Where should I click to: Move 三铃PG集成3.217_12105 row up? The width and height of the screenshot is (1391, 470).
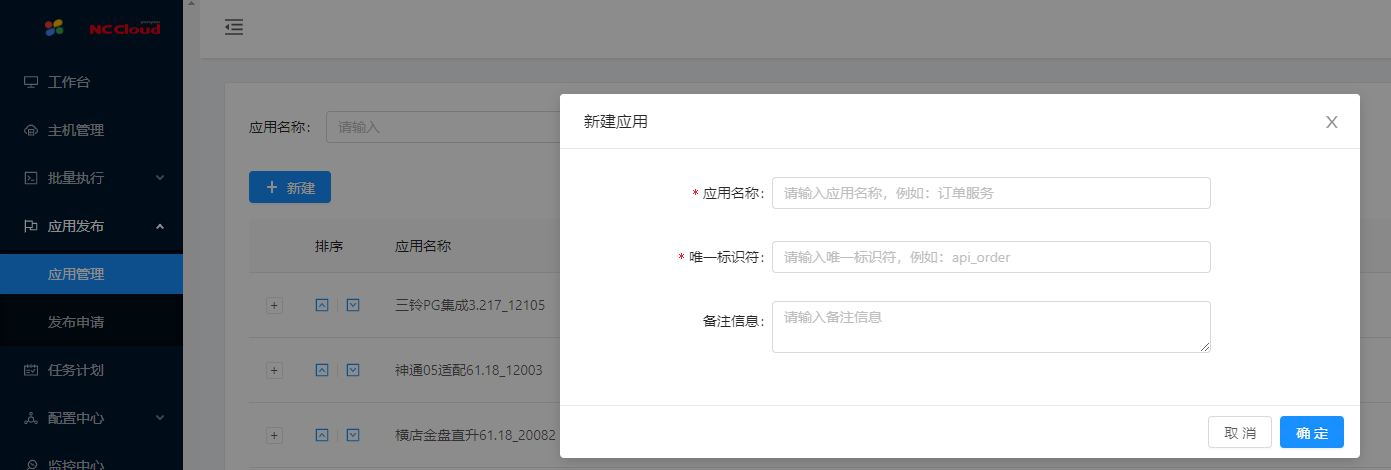(322, 305)
